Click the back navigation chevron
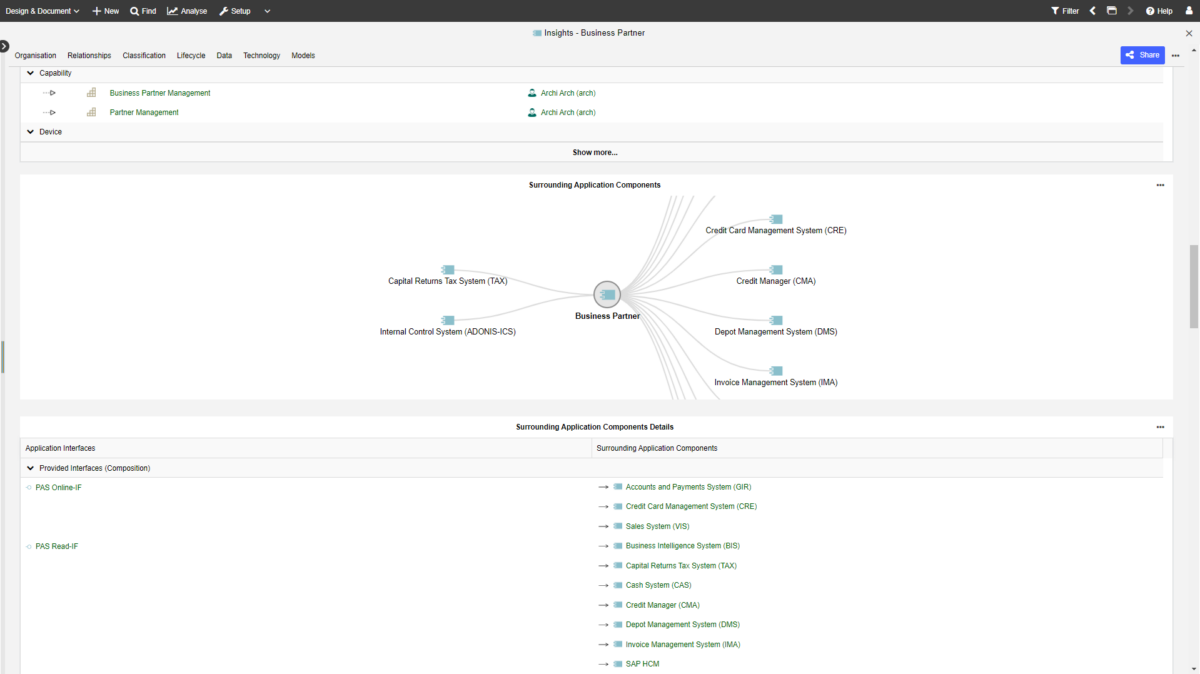The height and width of the screenshot is (674, 1200). 1092,11
